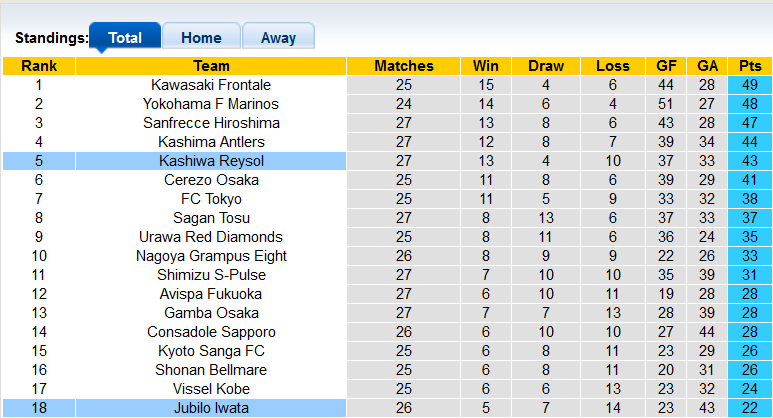Viewport: 773px width, 418px height.
Task: Click Nagoya Grampus Eight entry
Action: (211, 256)
